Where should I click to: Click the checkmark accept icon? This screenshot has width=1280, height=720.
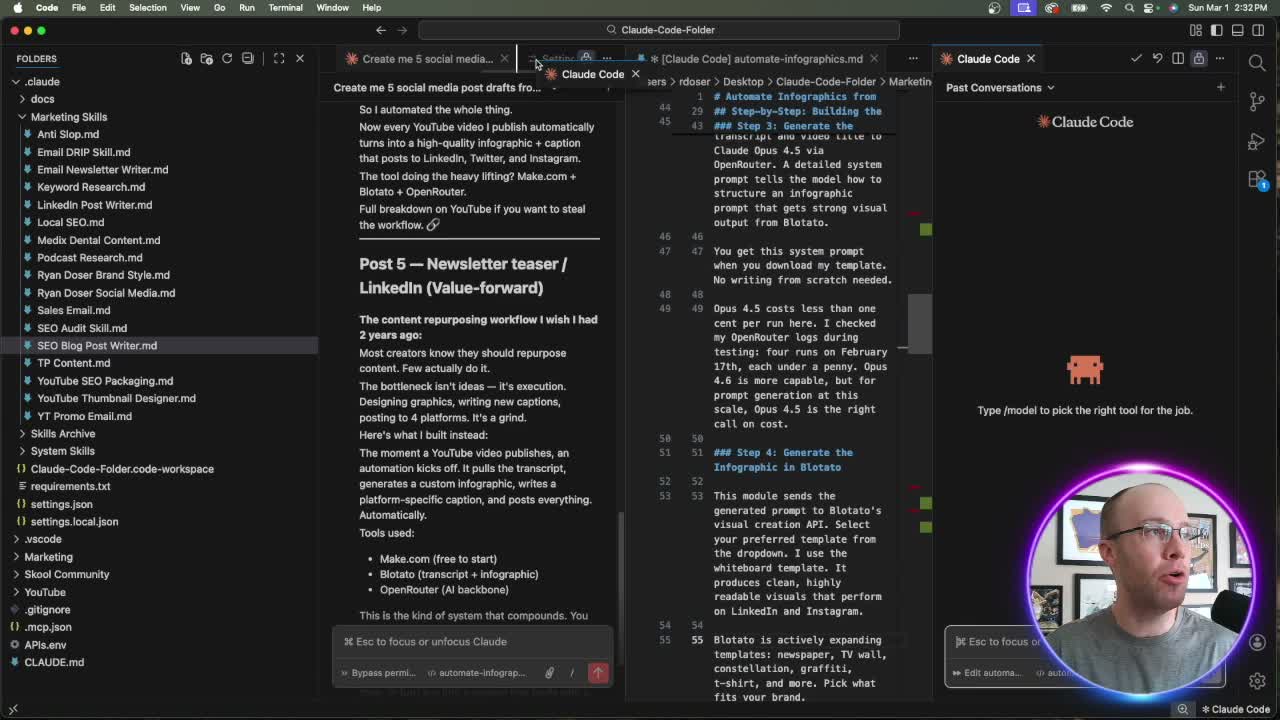1136,58
